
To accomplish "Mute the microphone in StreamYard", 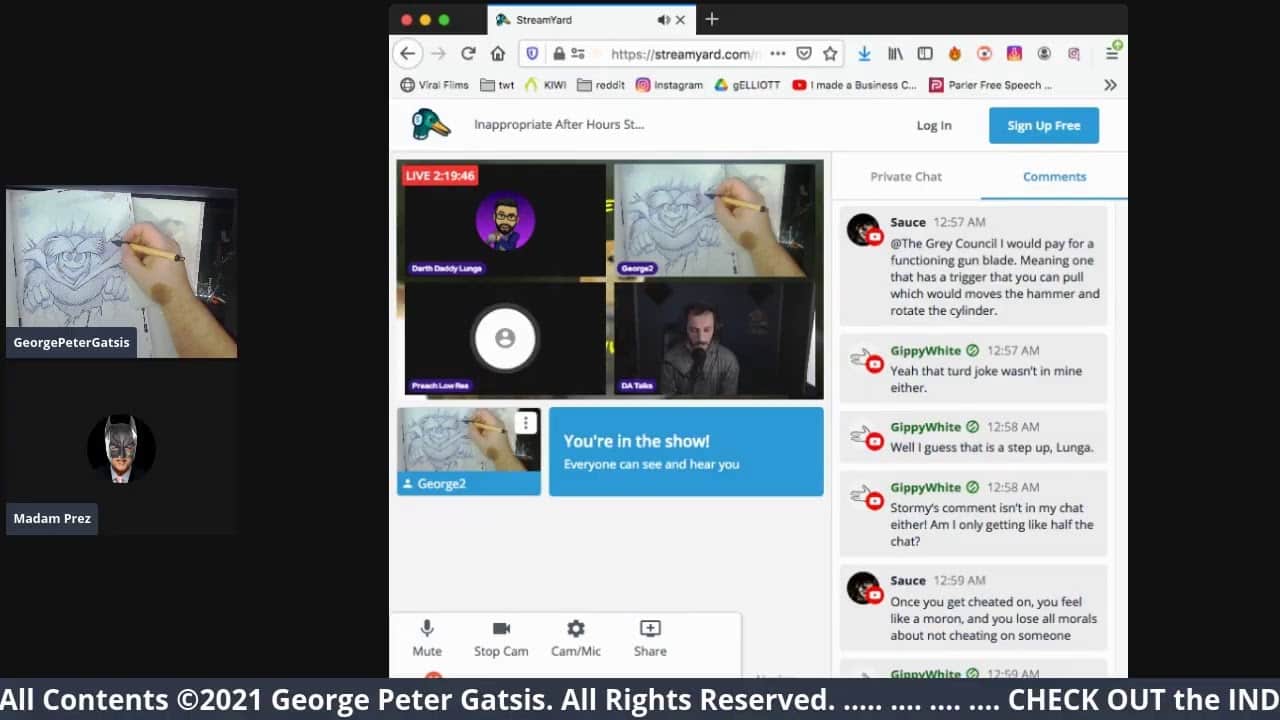I will [x=427, y=637].
